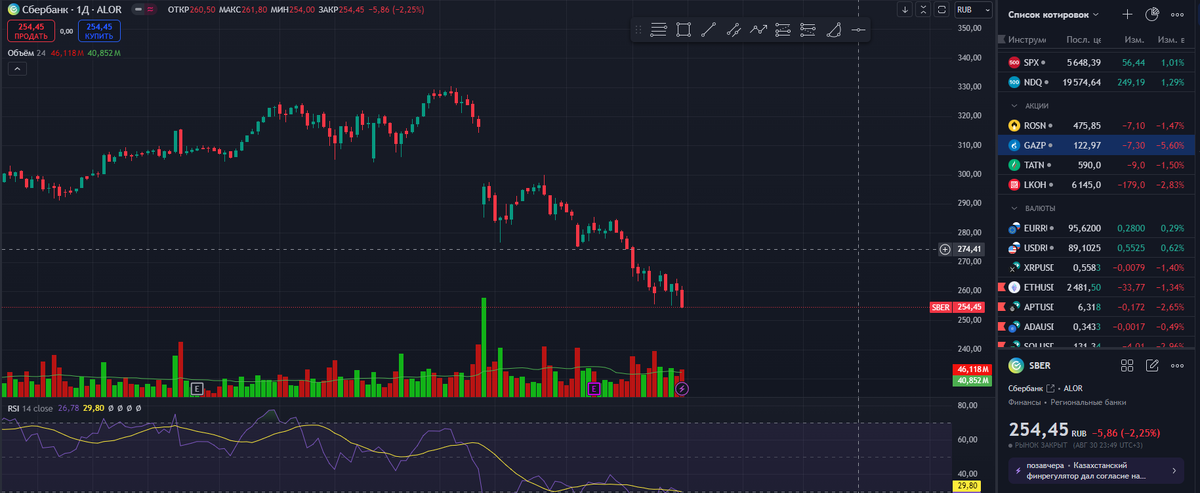
Task: Select the trend line drawing tool
Action: (x=709, y=30)
